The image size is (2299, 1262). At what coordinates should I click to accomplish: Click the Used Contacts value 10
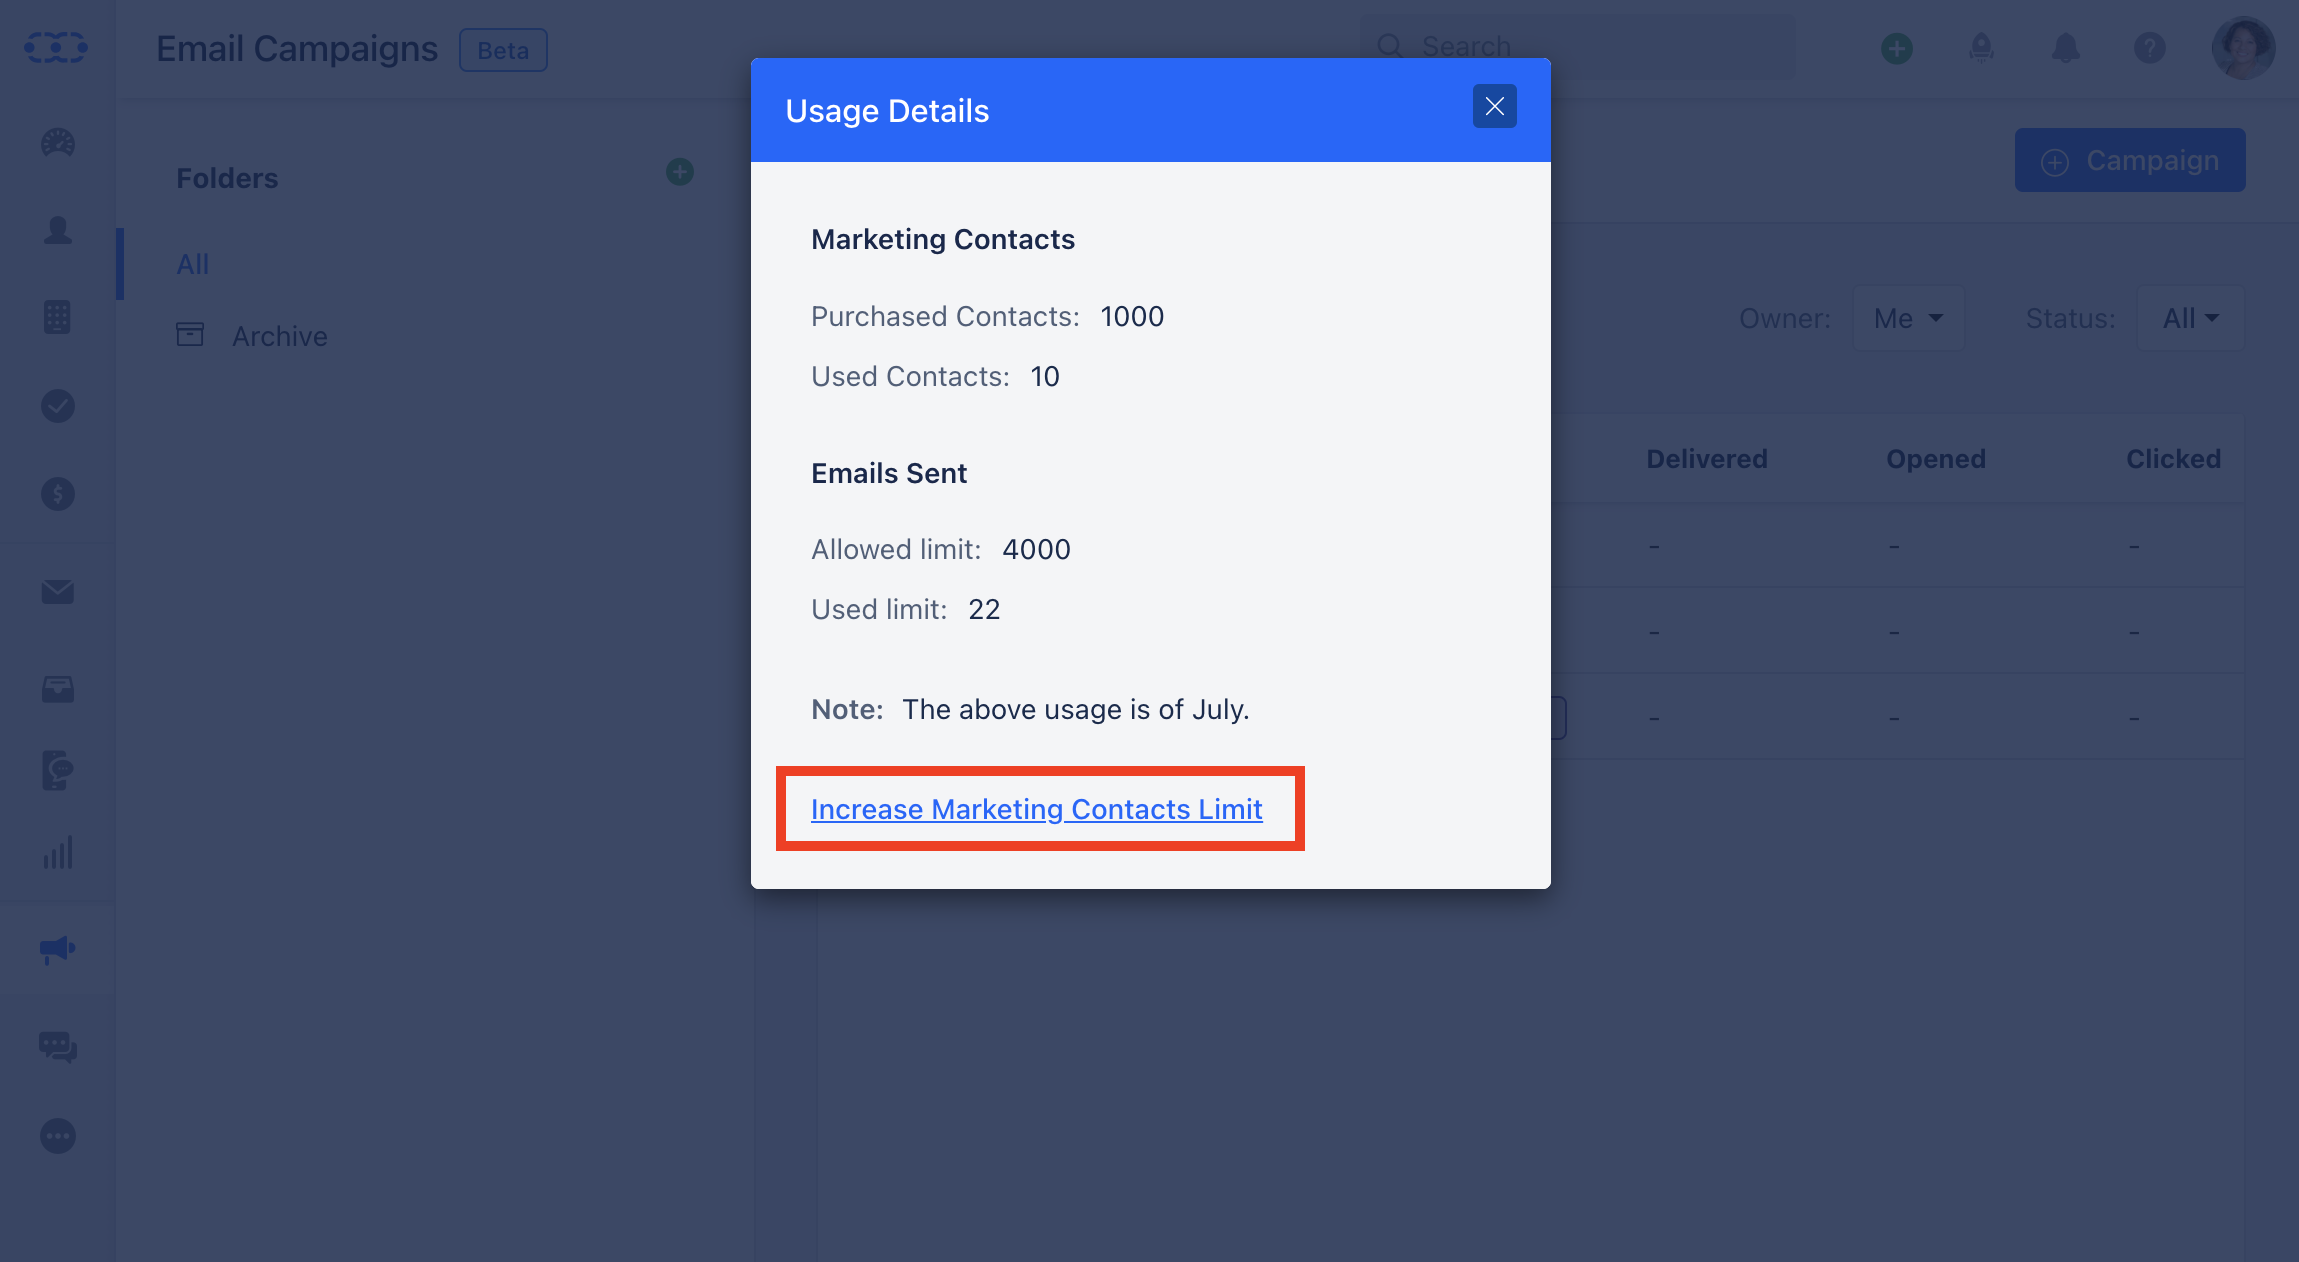[x=1044, y=376]
